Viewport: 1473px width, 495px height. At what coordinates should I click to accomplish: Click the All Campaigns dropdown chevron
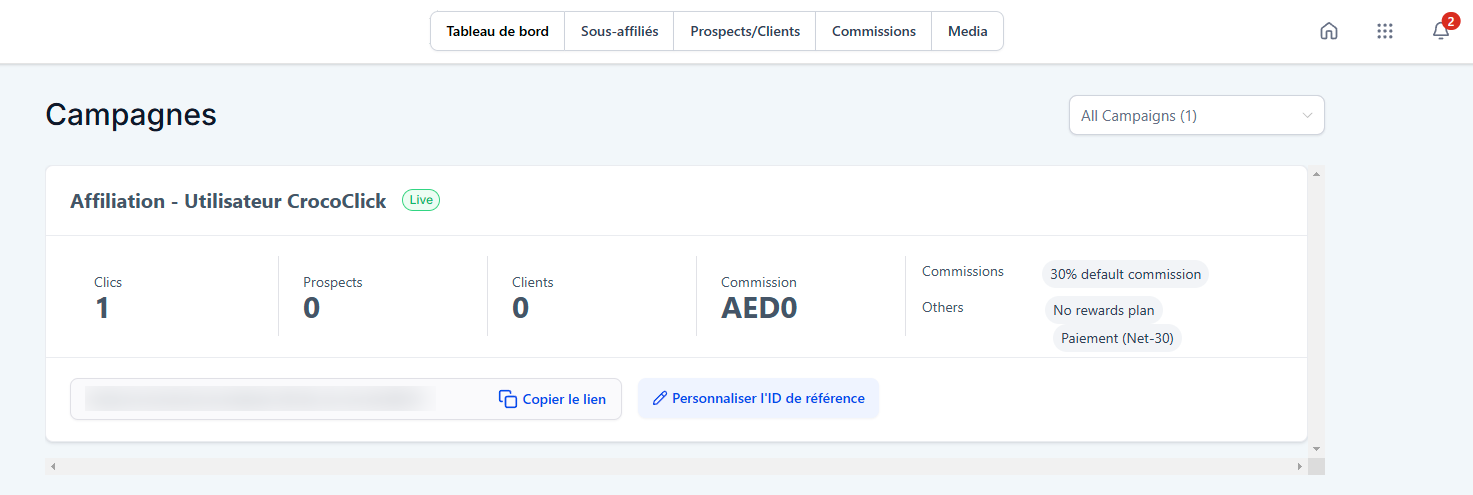click(1306, 115)
